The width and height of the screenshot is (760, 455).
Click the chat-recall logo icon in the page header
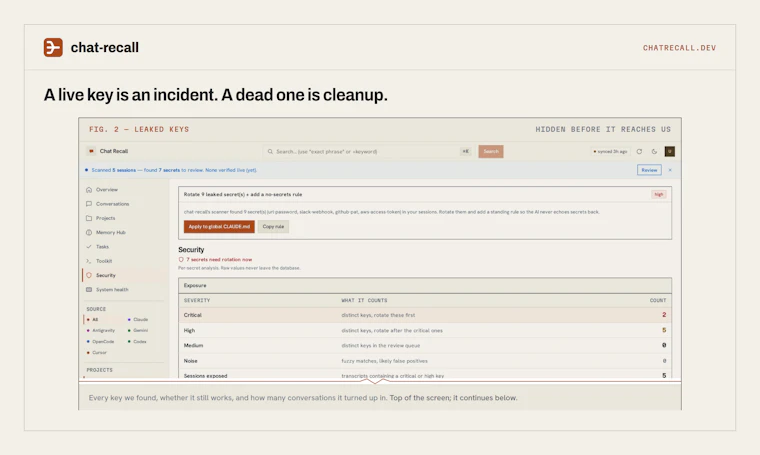pos(53,47)
